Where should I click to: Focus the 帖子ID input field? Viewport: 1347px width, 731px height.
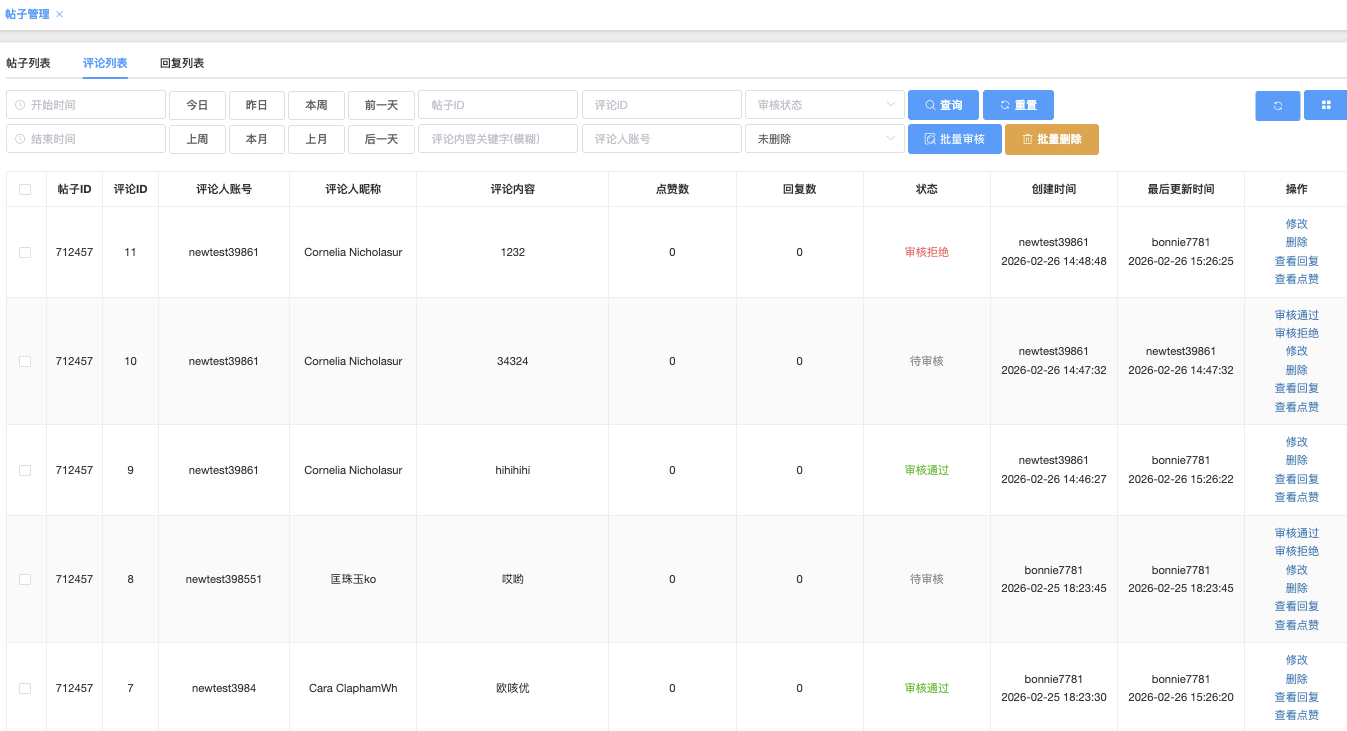(x=497, y=105)
